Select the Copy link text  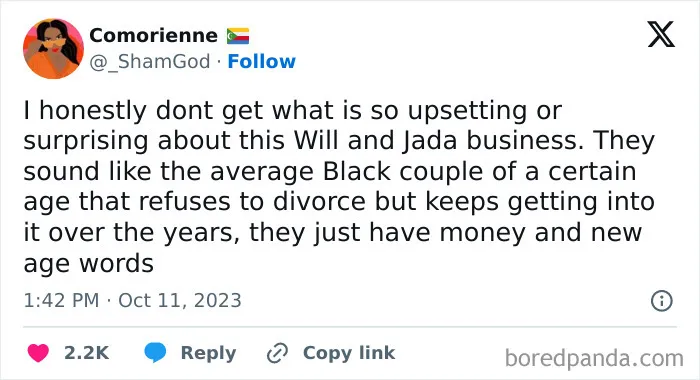[x=349, y=353]
